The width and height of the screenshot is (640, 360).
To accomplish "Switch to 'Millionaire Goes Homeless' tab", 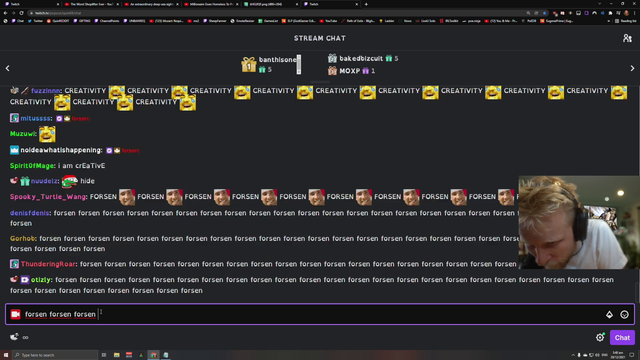I will [x=211, y=4].
